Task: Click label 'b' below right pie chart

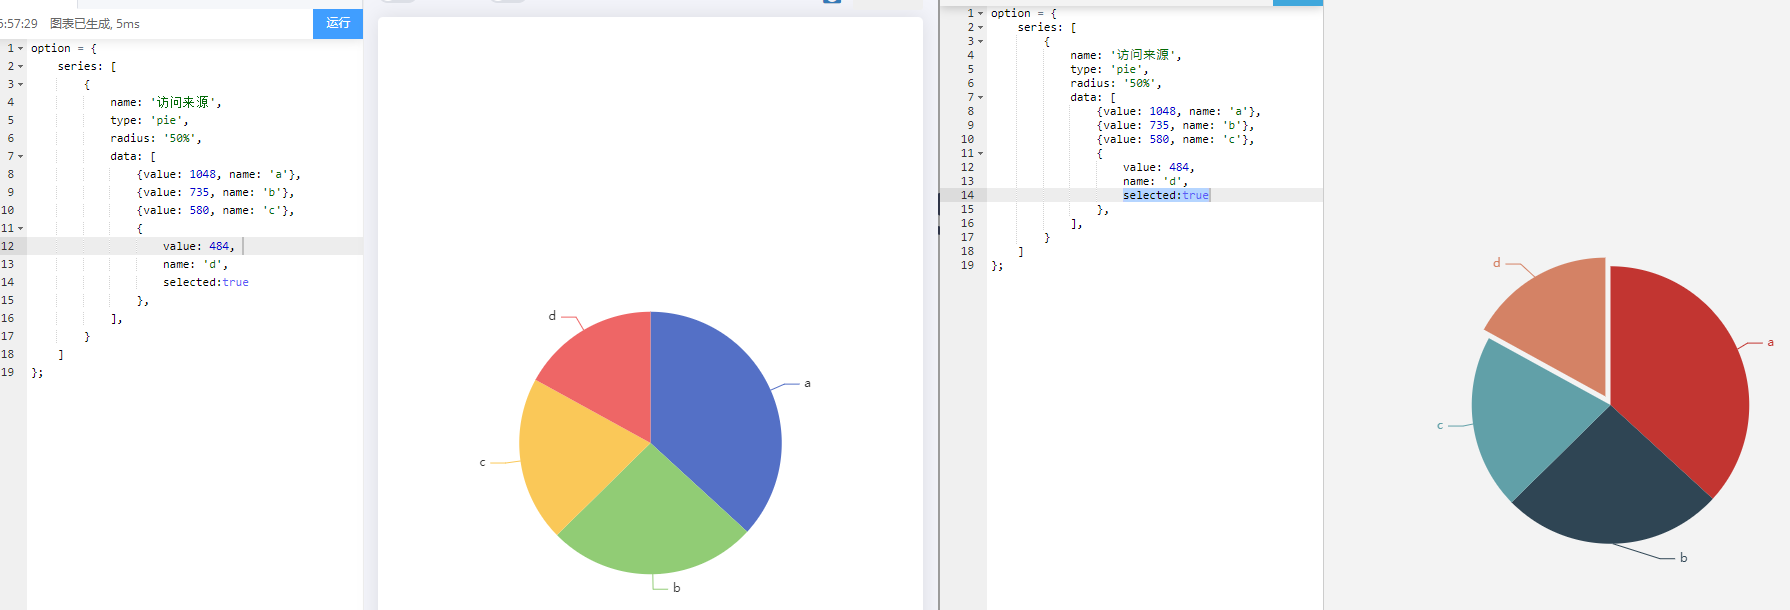Action: [x=1684, y=558]
